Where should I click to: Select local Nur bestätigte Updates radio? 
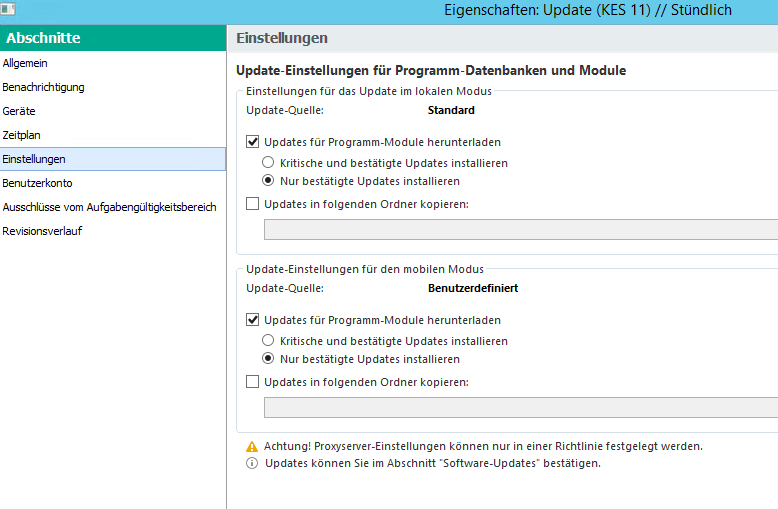tap(268, 181)
